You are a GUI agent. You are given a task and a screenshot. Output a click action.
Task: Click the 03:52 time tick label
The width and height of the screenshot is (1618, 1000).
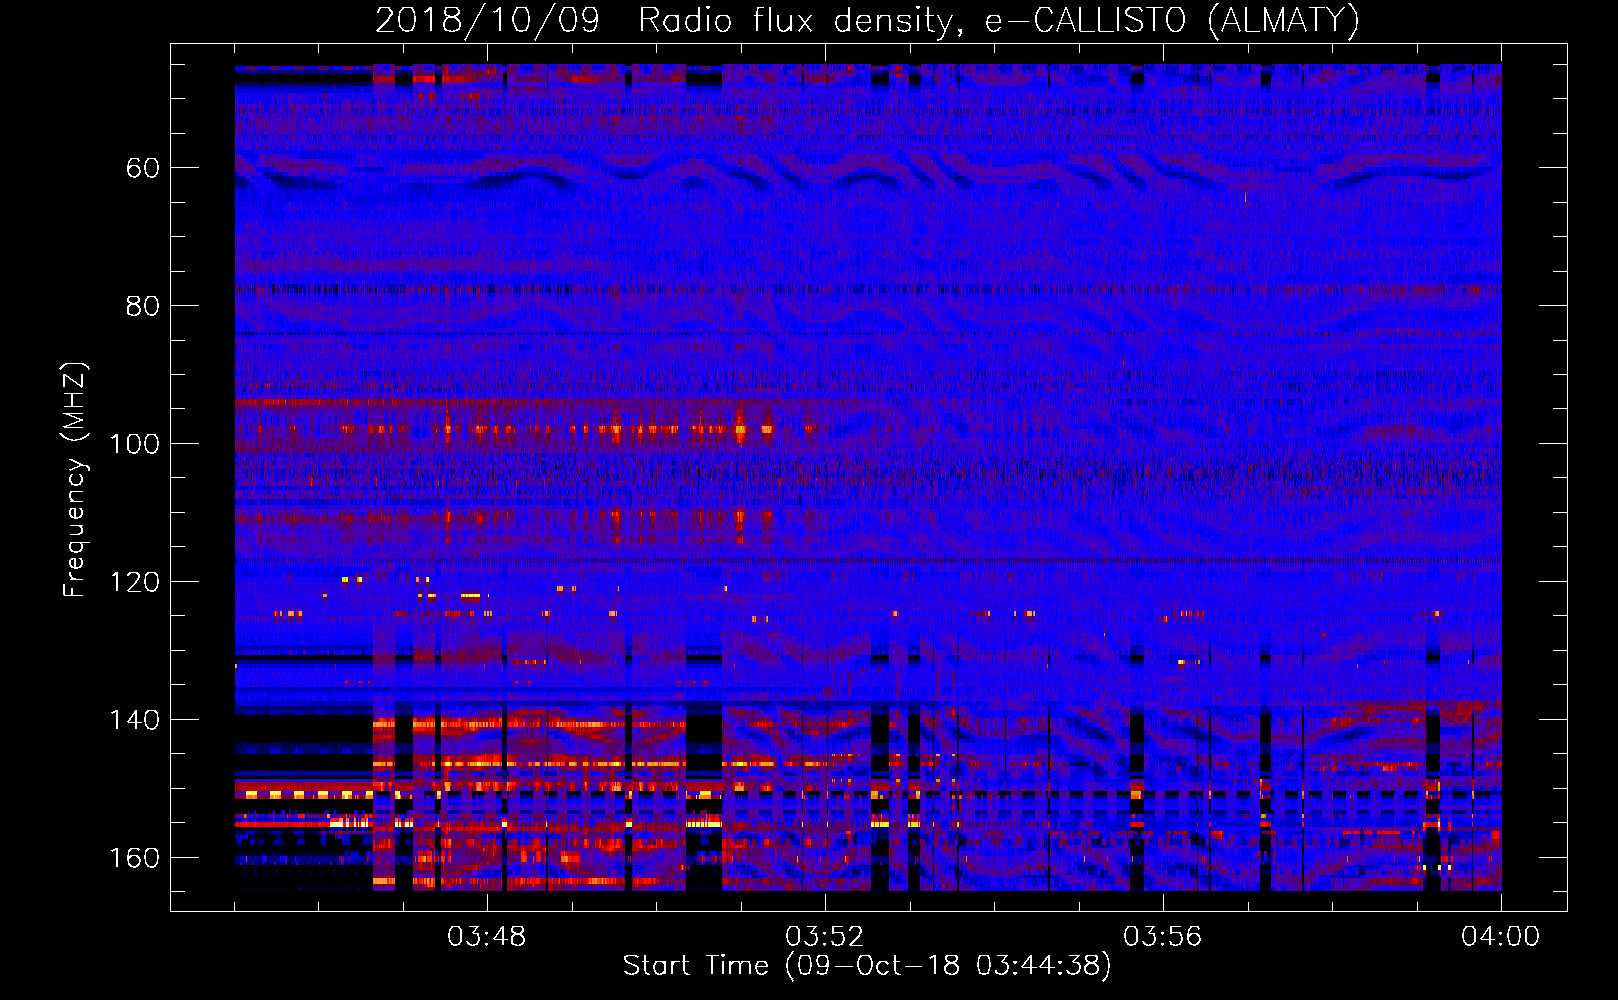point(825,937)
